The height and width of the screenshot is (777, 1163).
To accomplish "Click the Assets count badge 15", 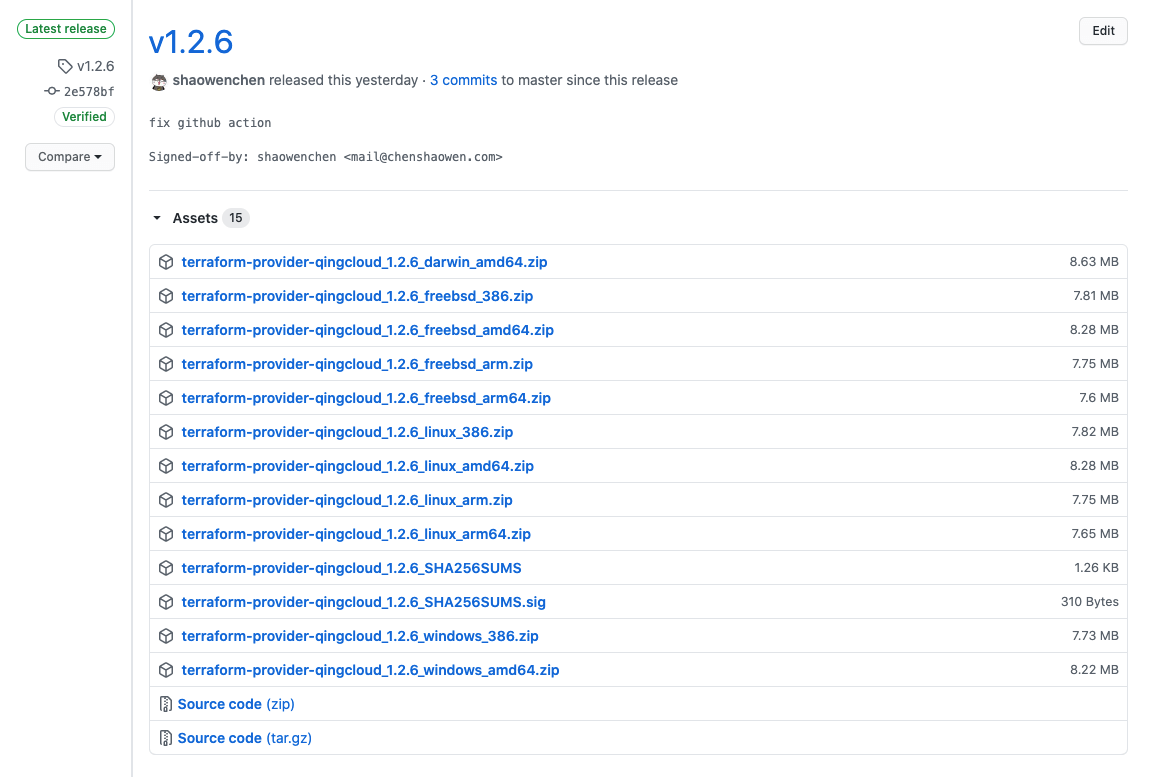I will click(x=236, y=218).
